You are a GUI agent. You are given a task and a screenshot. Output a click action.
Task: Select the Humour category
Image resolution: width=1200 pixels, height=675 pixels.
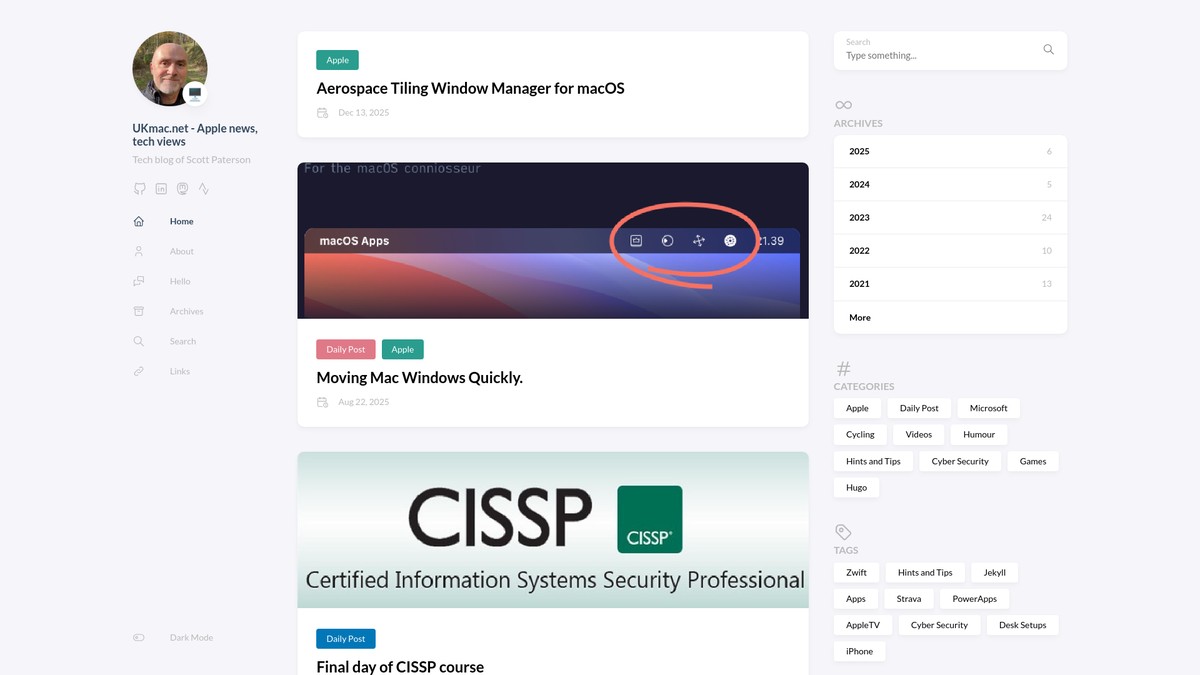979,434
